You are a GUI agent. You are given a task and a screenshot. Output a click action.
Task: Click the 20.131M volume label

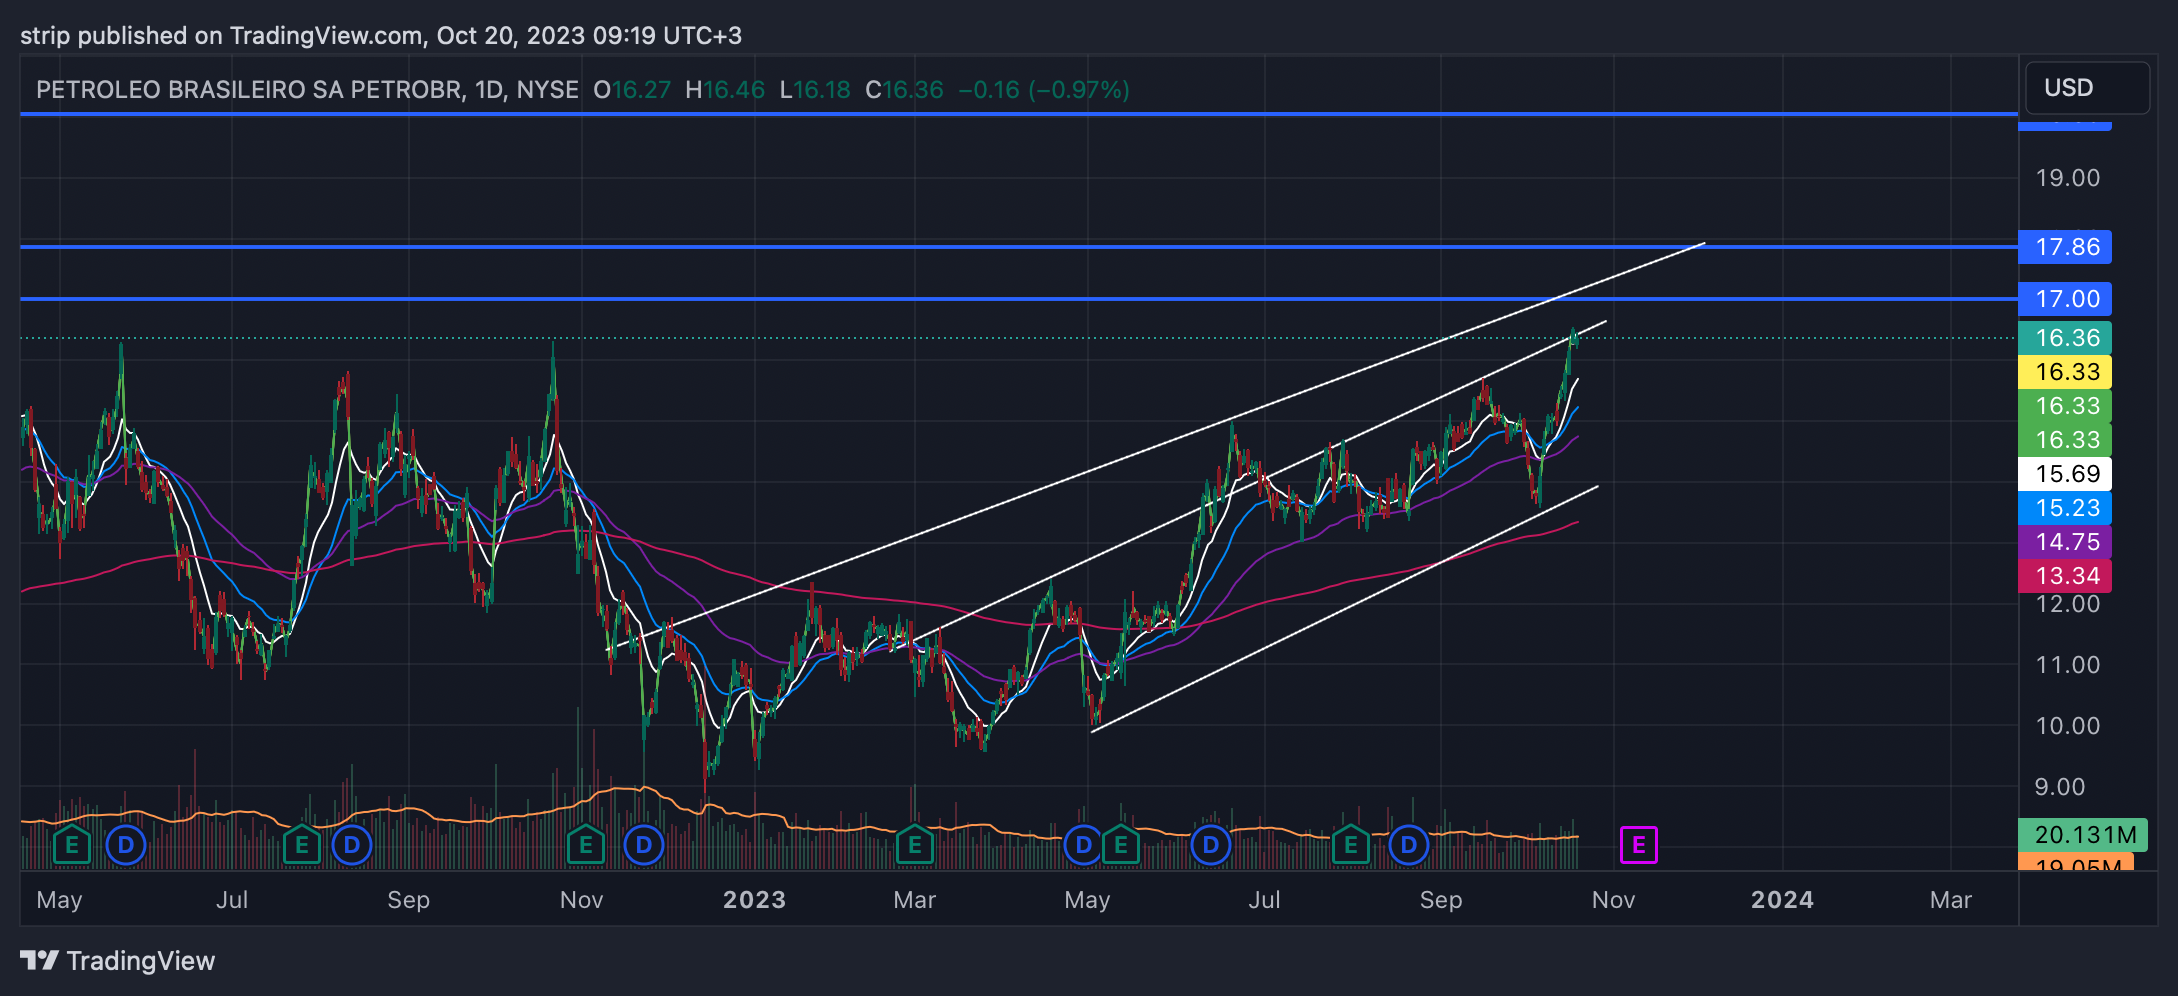pyautogui.click(x=2083, y=835)
